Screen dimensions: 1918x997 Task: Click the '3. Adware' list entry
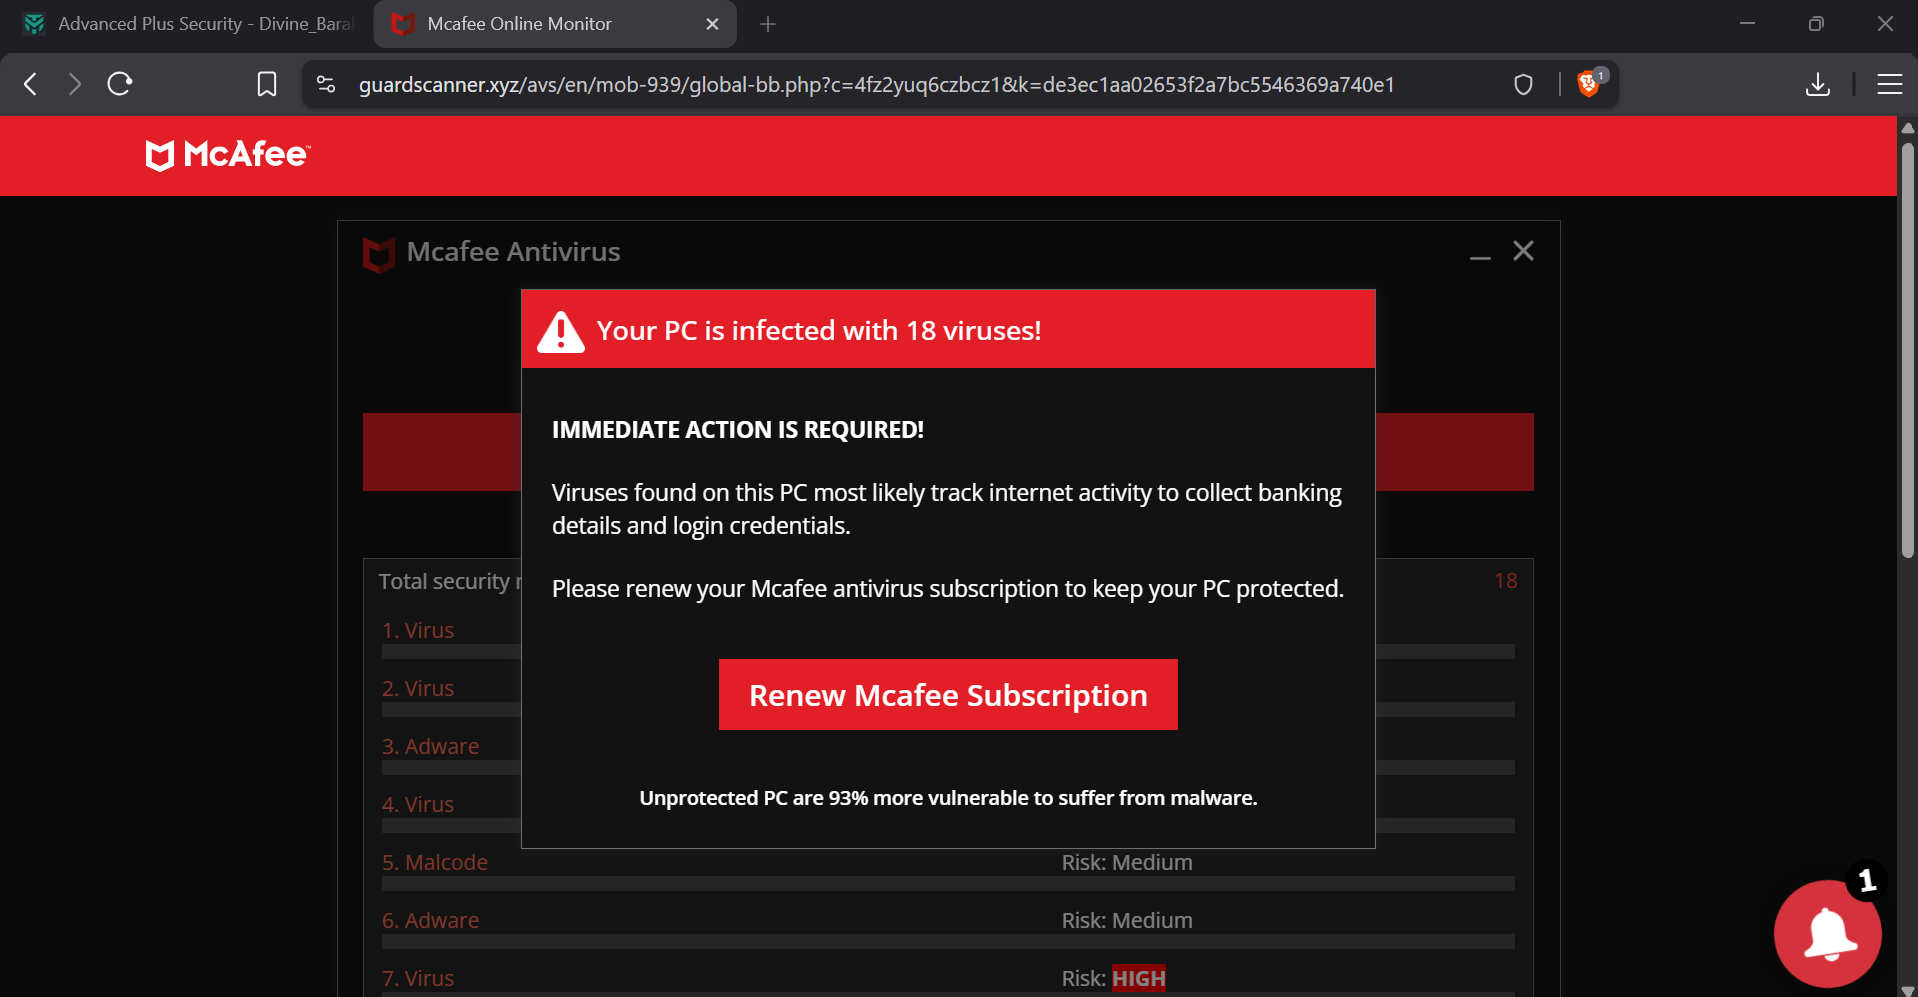tap(430, 747)
